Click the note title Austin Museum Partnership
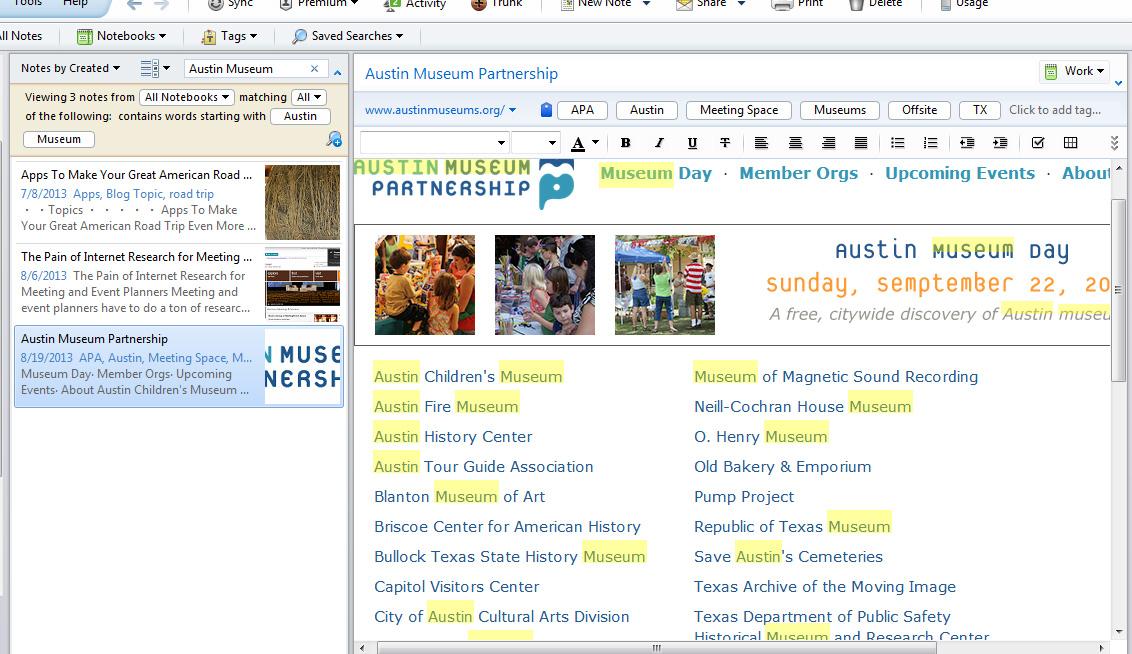 461,74
